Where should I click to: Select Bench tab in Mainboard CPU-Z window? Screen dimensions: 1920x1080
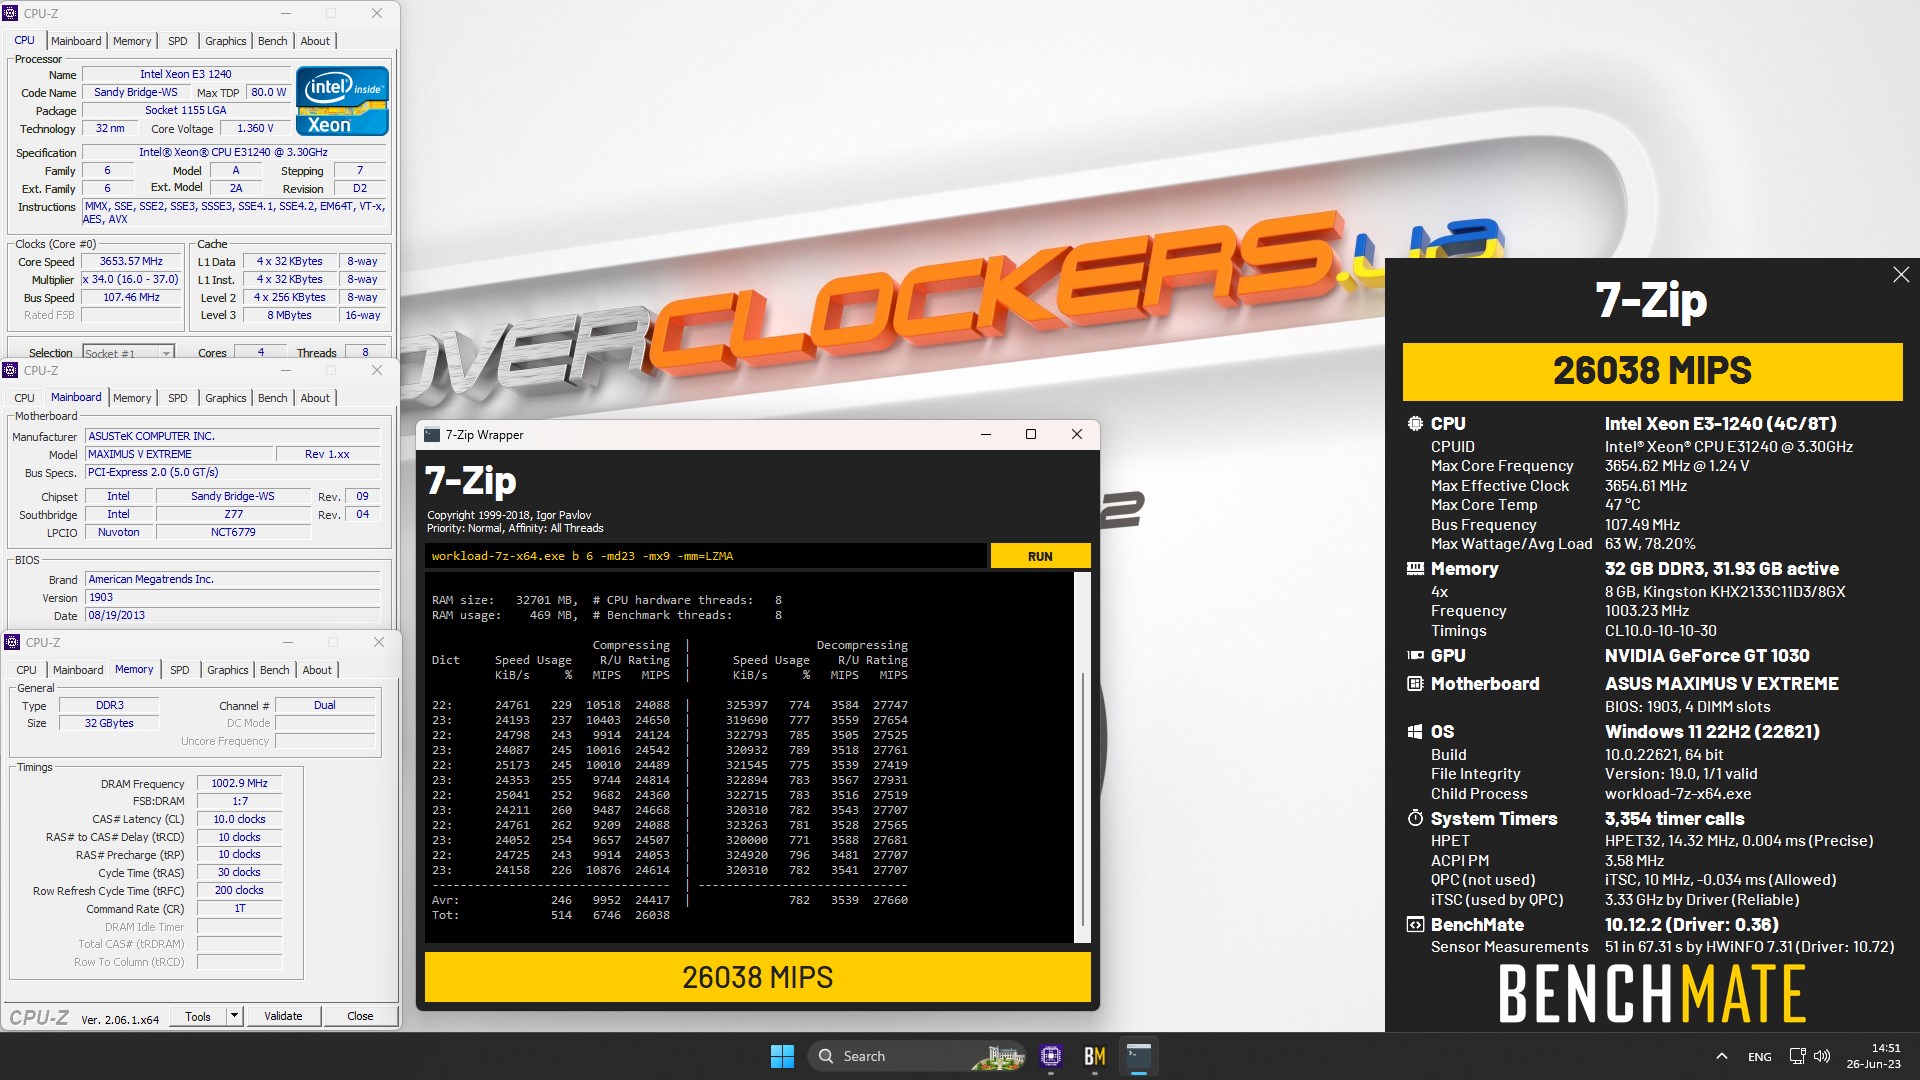[272, 398]
